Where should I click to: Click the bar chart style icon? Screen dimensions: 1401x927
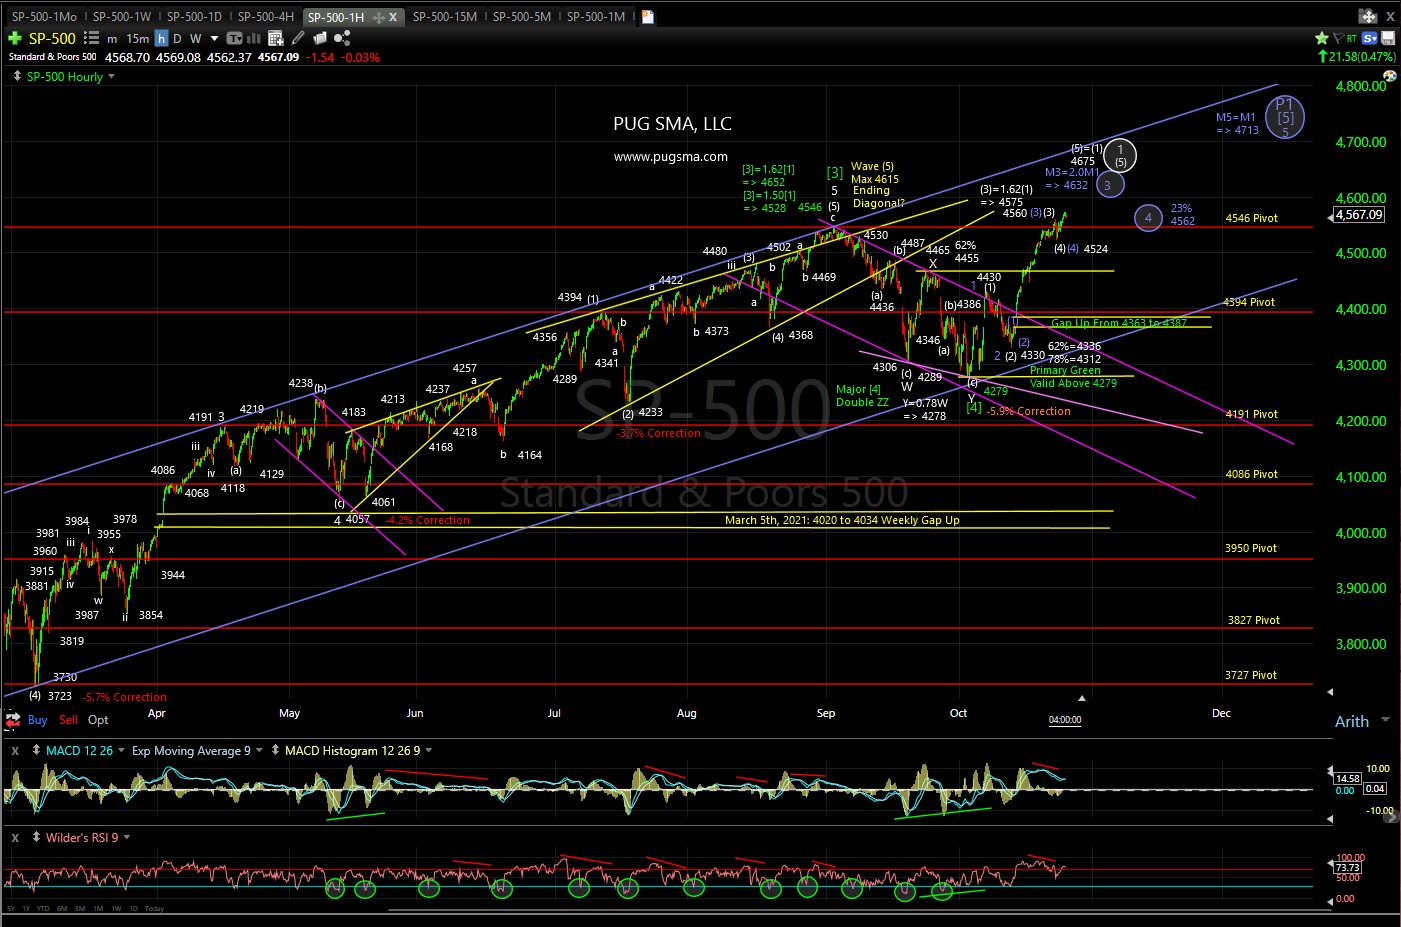coord(254,38)
